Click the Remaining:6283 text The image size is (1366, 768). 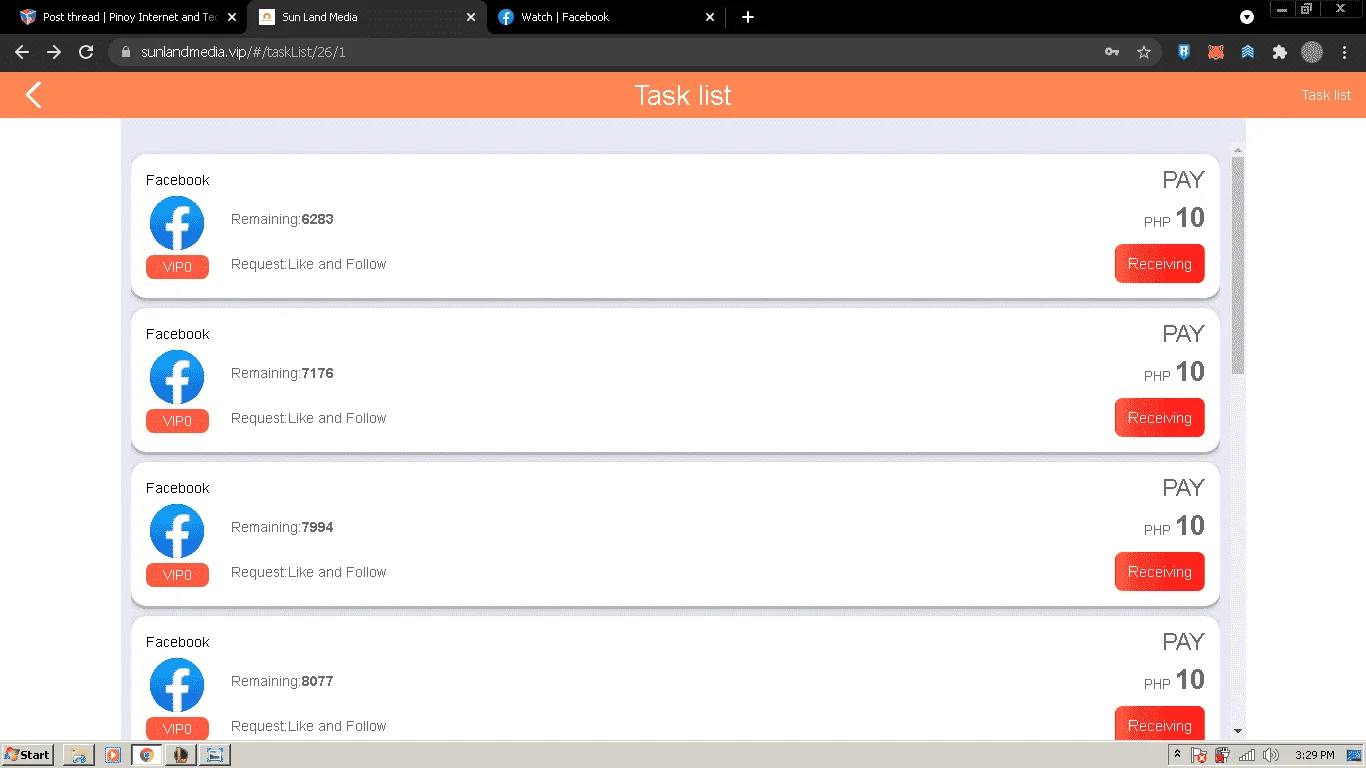click(x=282, y=219)
